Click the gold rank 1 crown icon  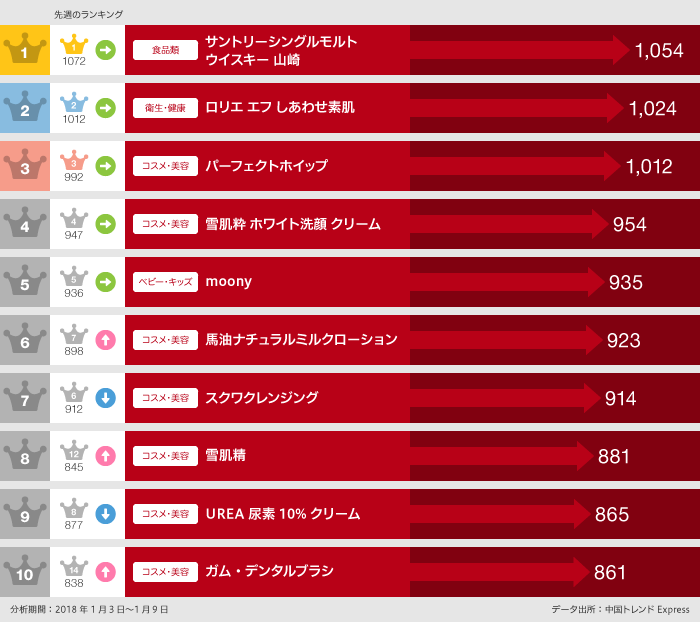25,49
